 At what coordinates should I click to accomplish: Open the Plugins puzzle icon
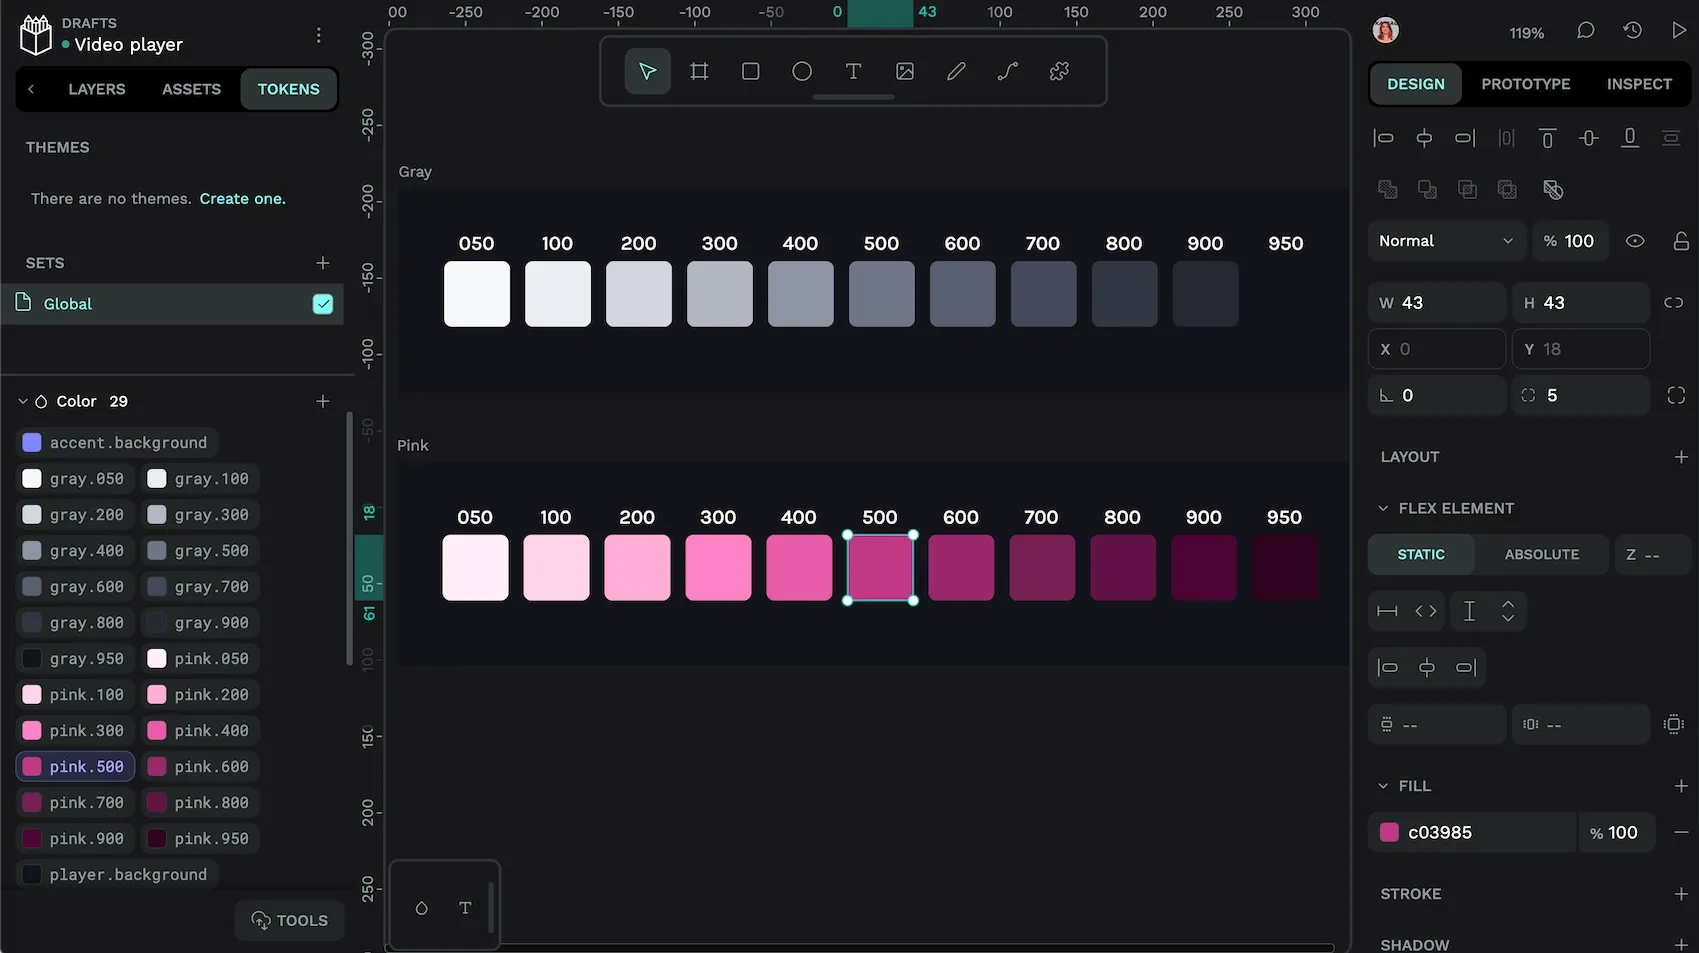1059,71
